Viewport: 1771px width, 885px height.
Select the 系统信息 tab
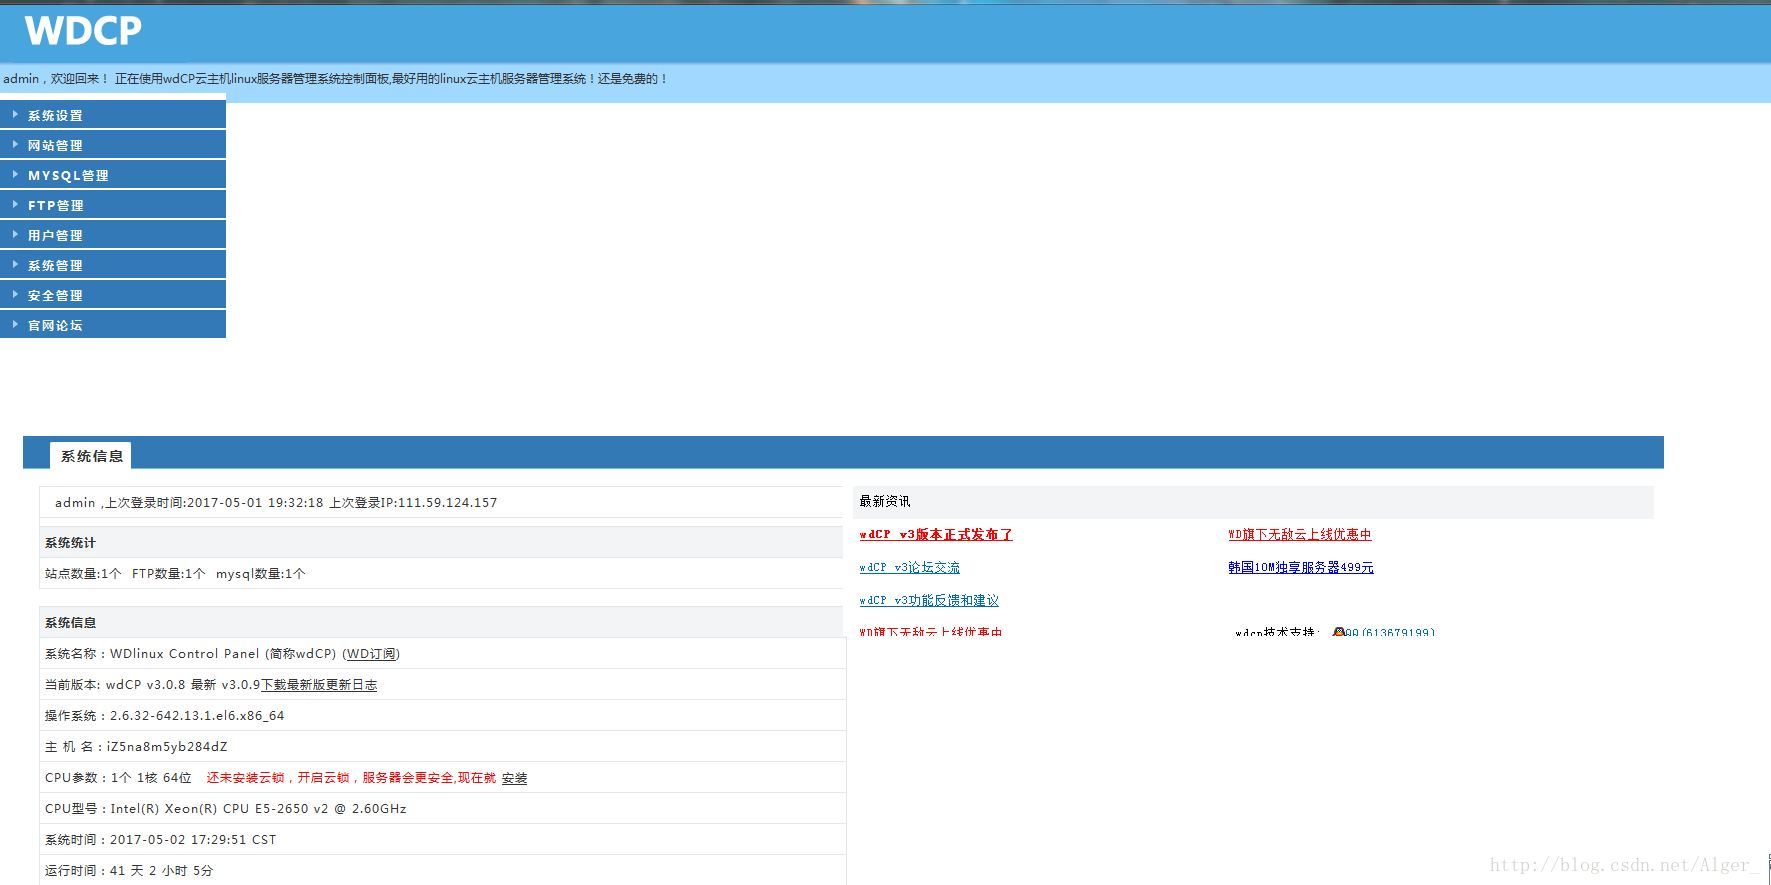pyautogui.click(x=91, y=456)
